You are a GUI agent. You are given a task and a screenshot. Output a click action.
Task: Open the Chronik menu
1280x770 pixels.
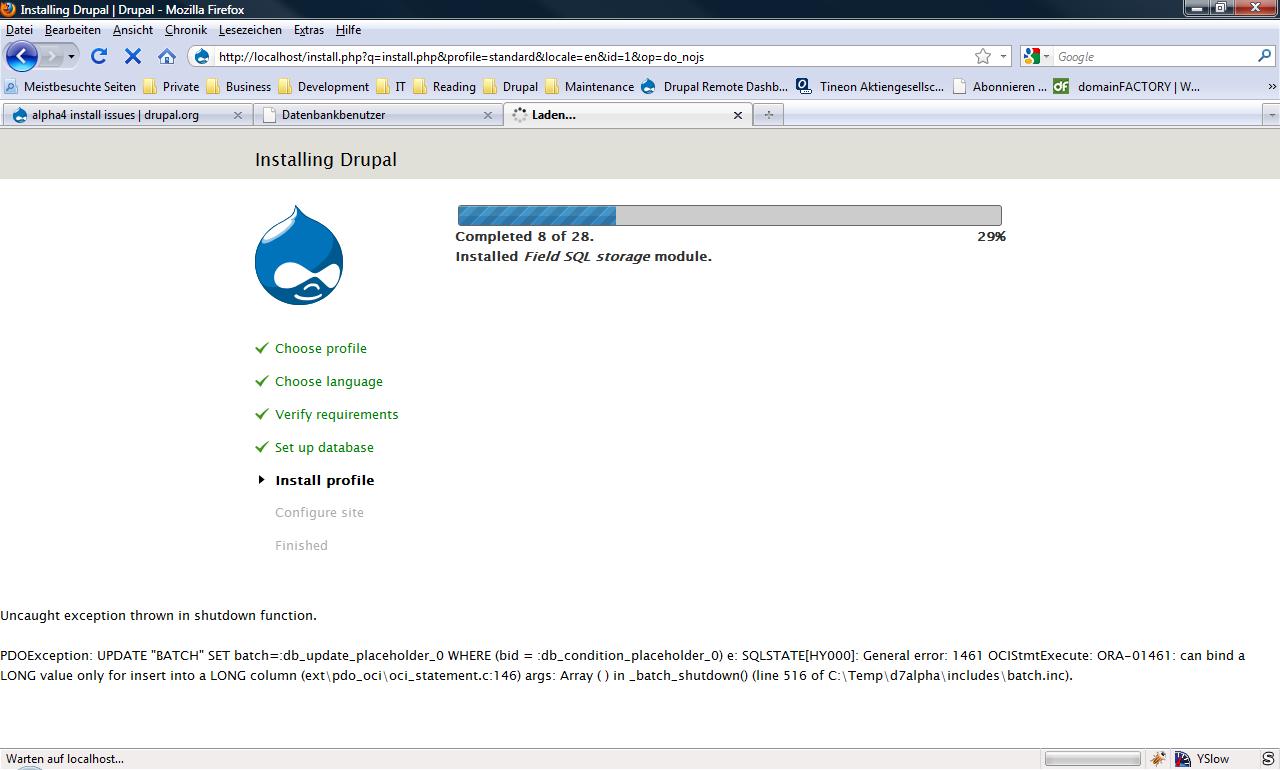click(186, 30)
